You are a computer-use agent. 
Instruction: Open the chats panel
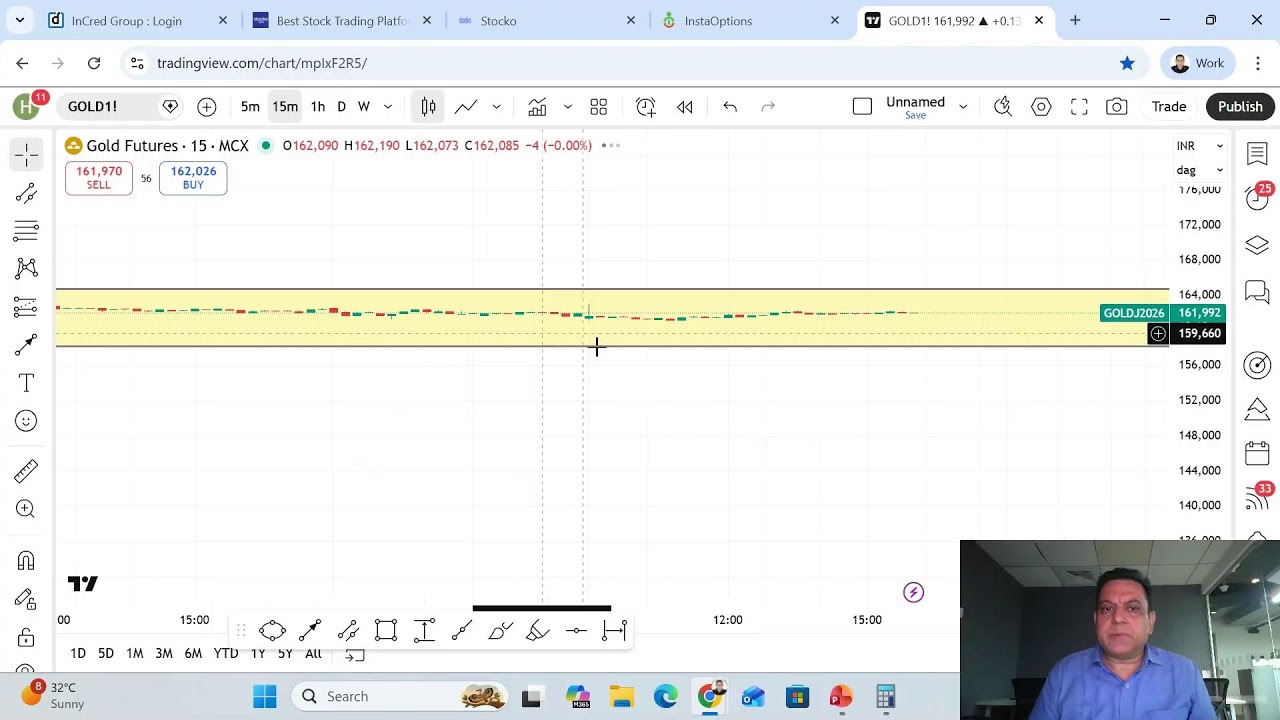click(x=1257, y=292)
